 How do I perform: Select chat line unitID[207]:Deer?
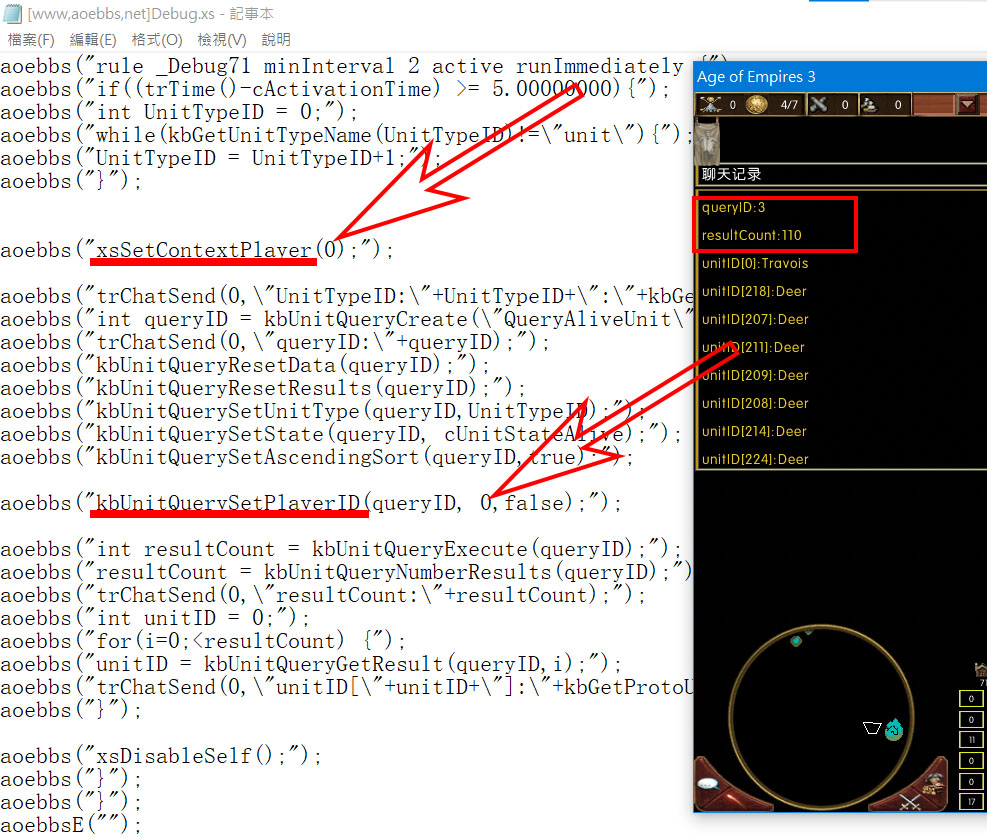(x=755, y=319)
